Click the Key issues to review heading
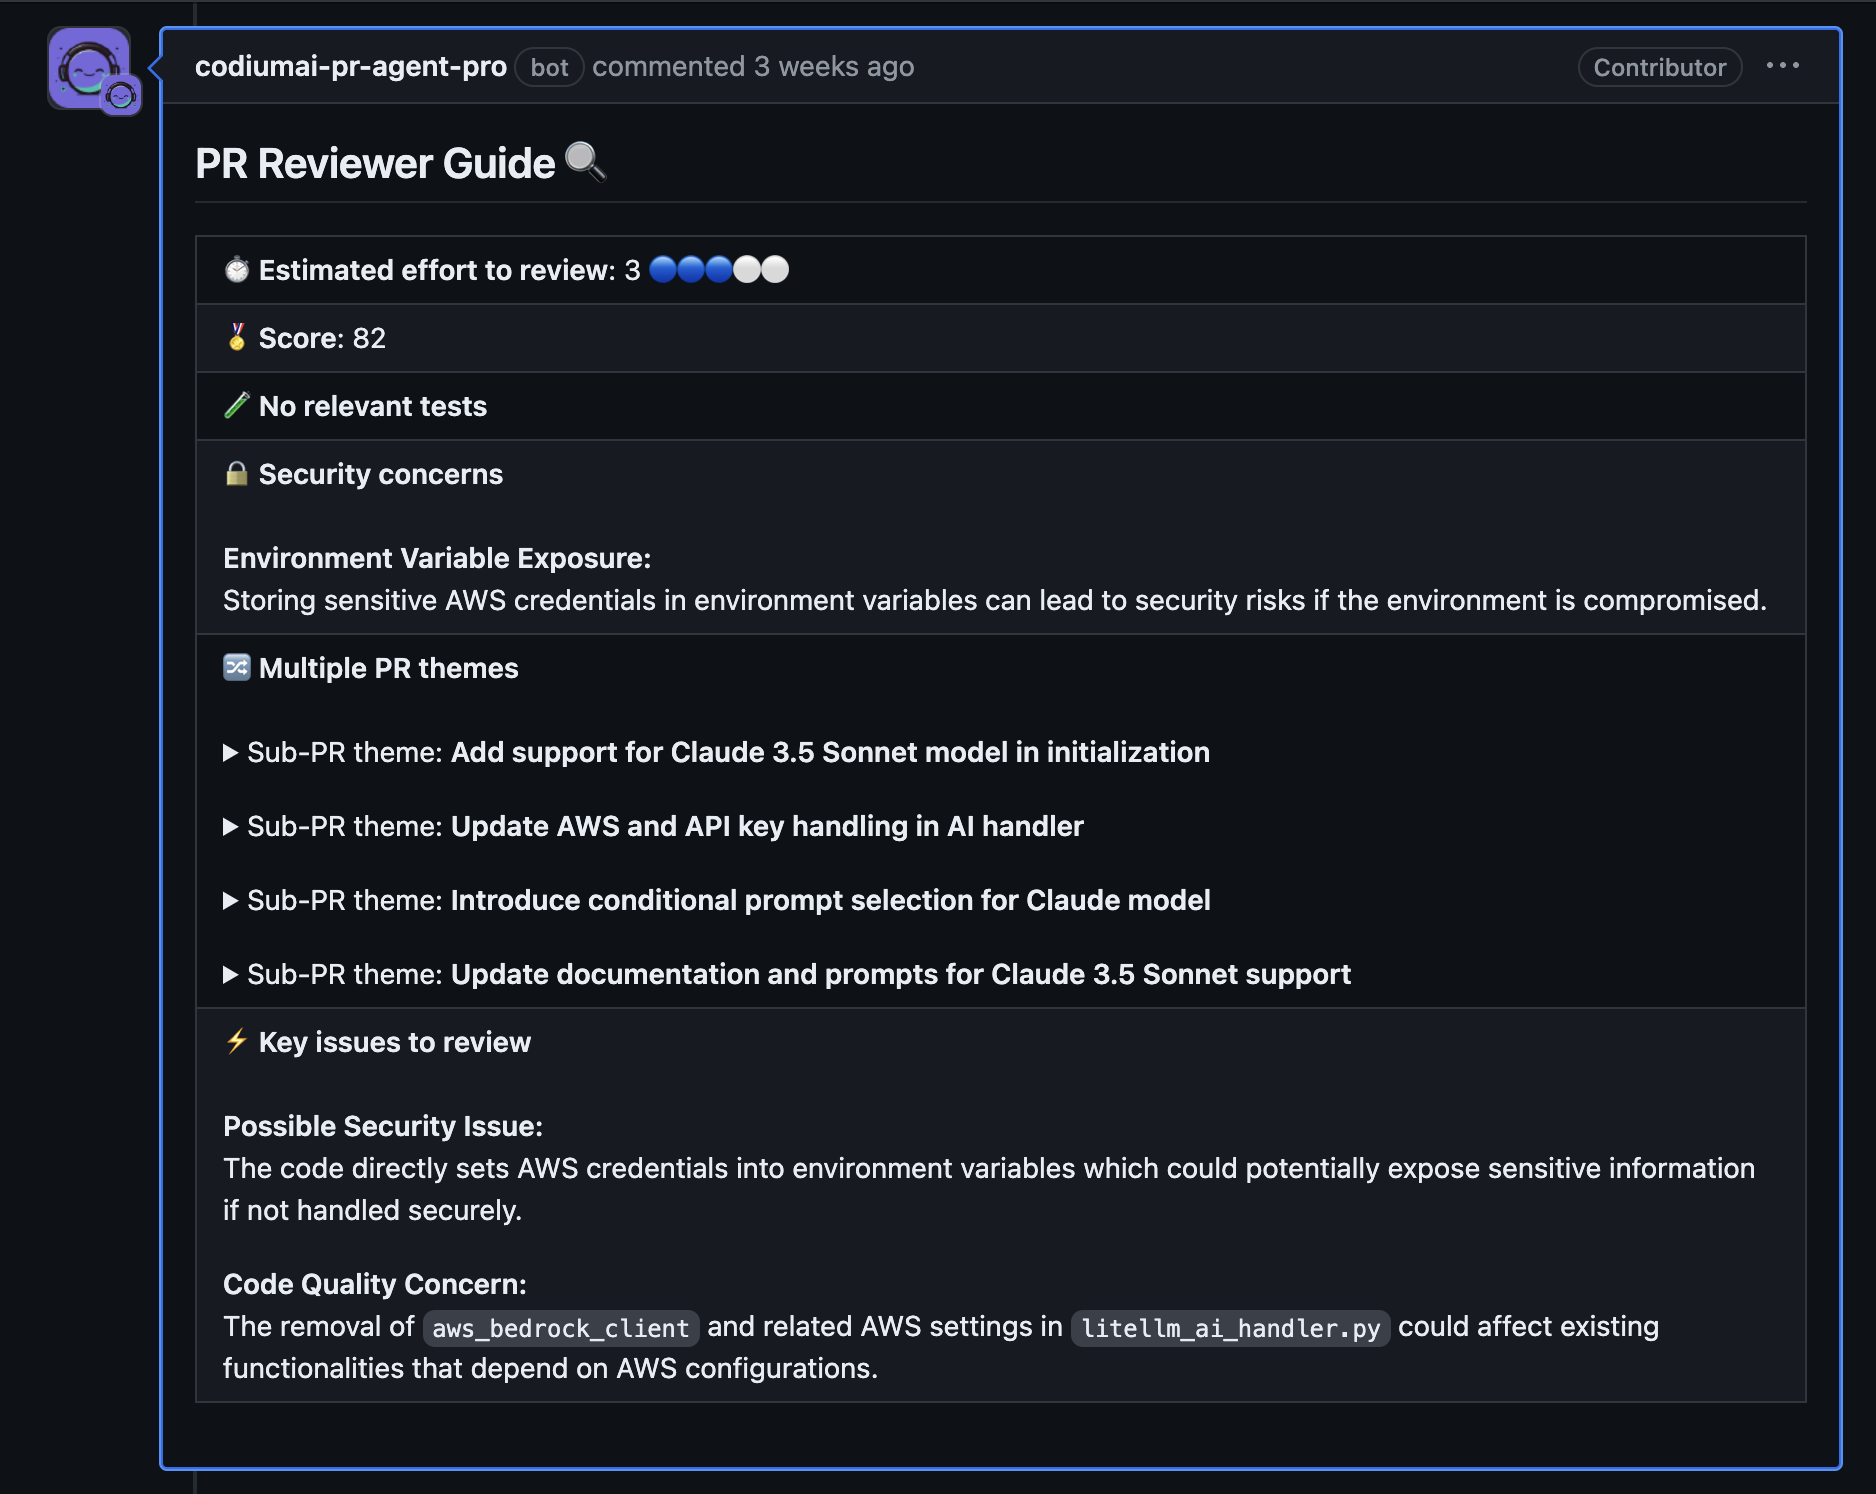The image size is (1876, 1494). coord(395,1042)
